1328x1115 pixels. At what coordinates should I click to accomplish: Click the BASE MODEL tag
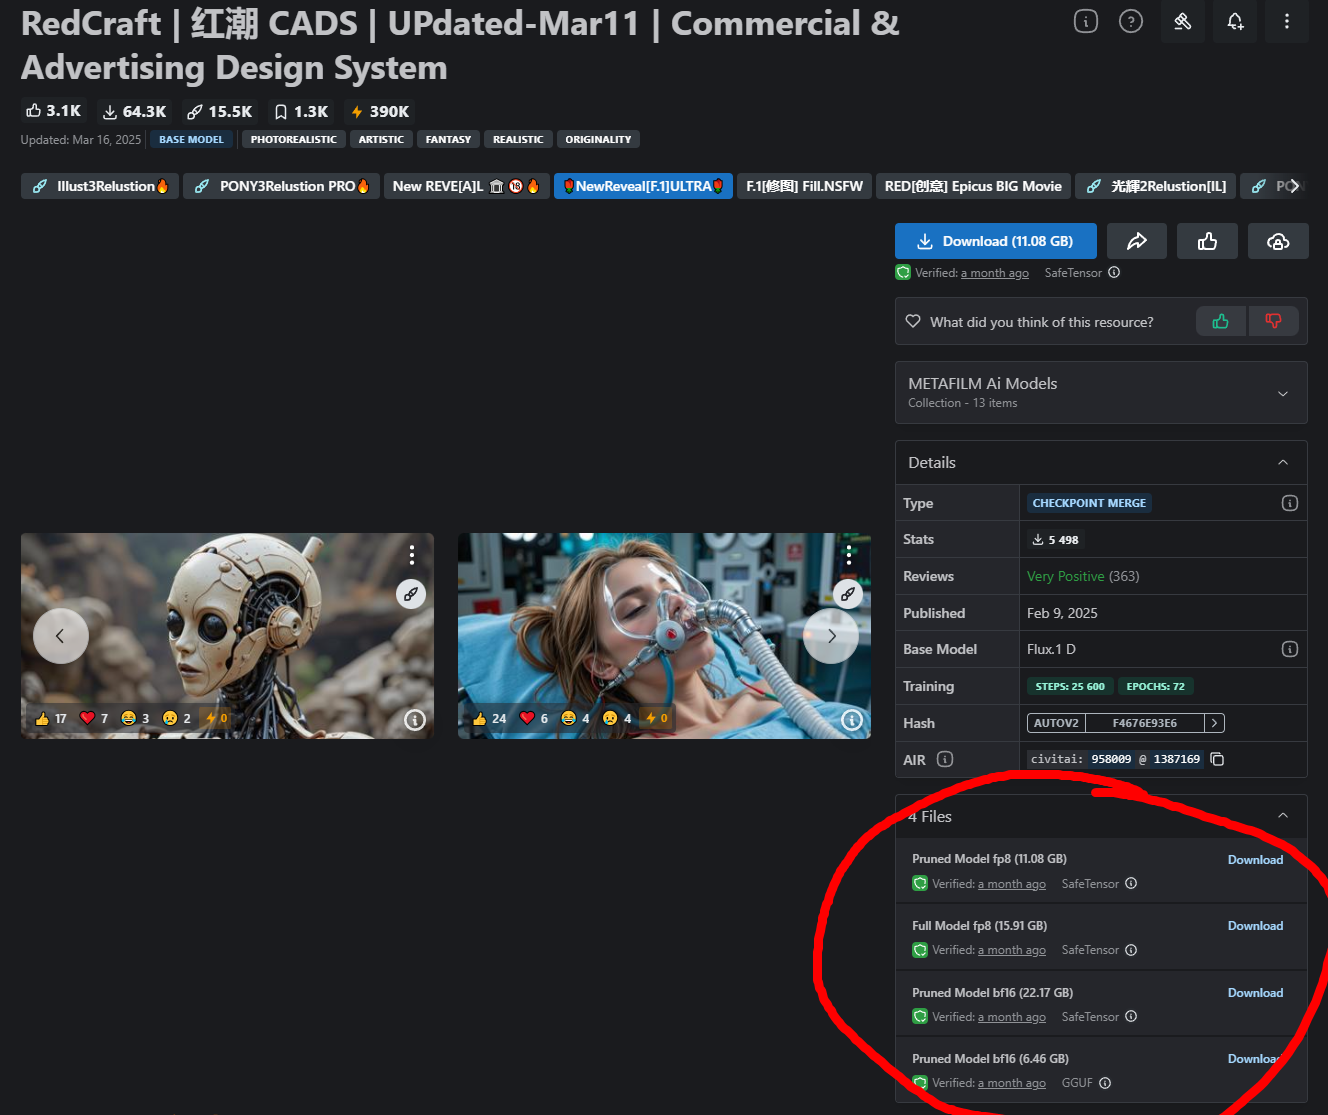(x=191, y=139)
